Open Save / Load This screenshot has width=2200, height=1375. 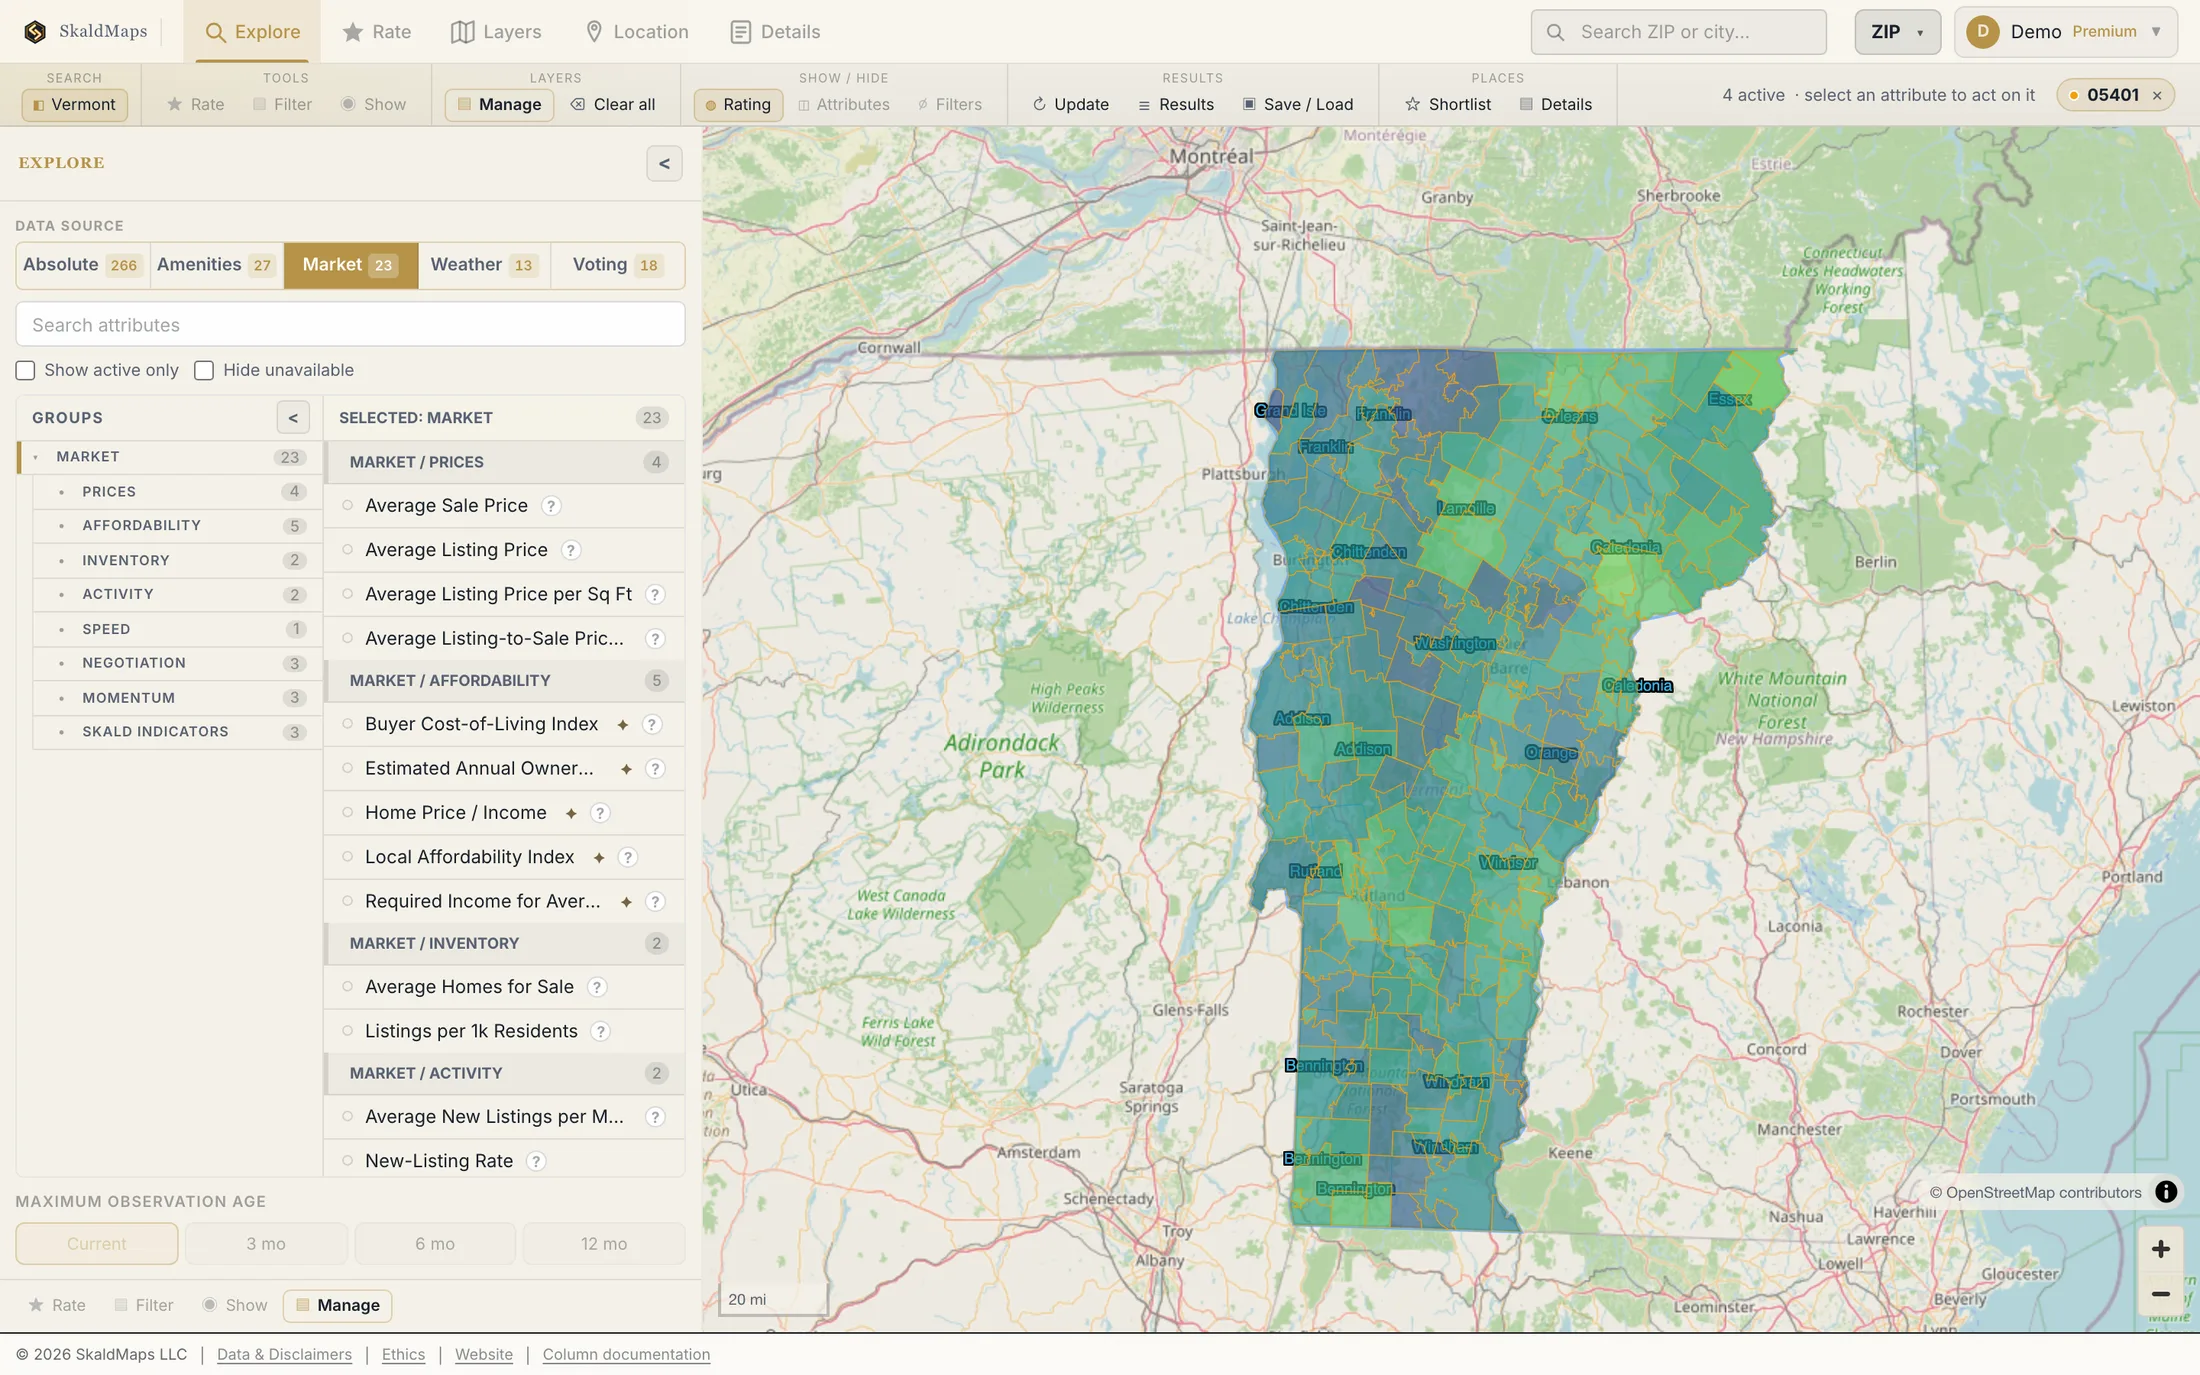point(1298,104)
